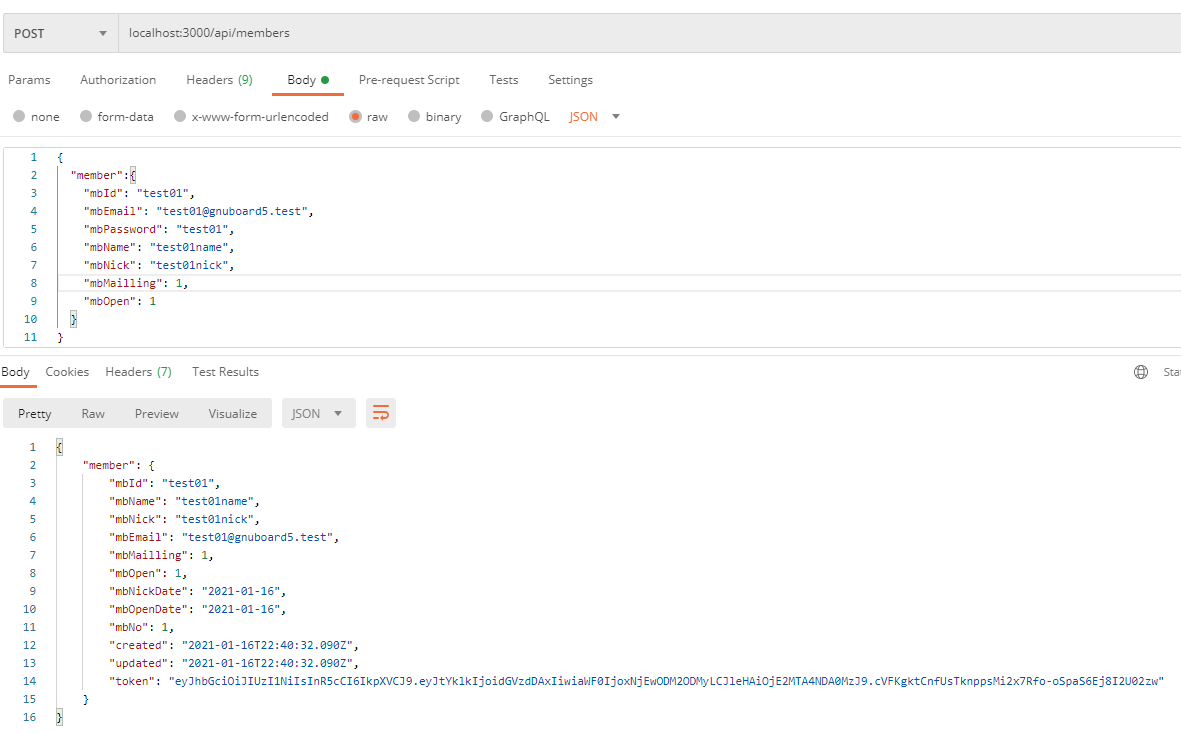
Task: Expand the request body JSON format dropdown
Action: pyautogui.click(x=595, y=117)
